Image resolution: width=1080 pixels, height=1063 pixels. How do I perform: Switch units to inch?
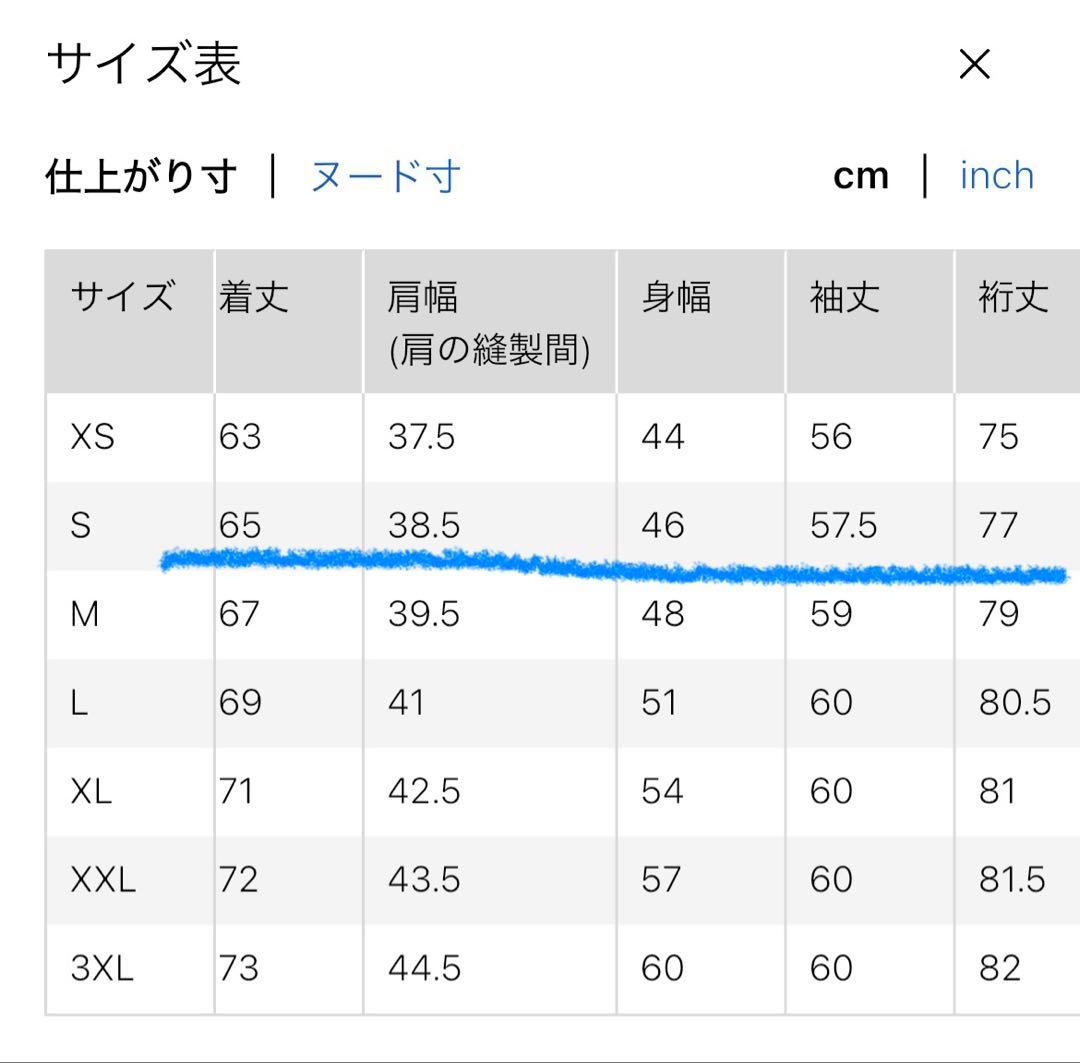click(x=997, y=176)
